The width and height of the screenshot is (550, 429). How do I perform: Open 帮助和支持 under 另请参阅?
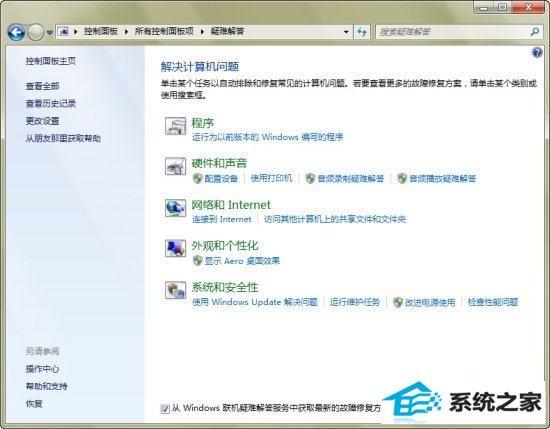pyautogui.click(x=46, y=387)
